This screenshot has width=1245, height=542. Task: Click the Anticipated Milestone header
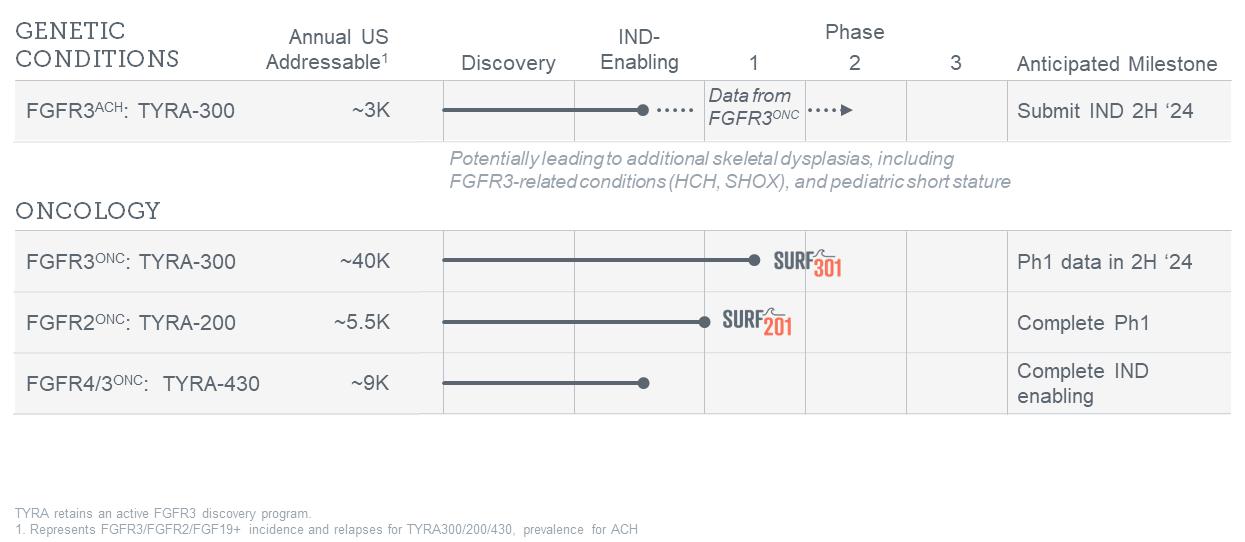[1116, 64]
